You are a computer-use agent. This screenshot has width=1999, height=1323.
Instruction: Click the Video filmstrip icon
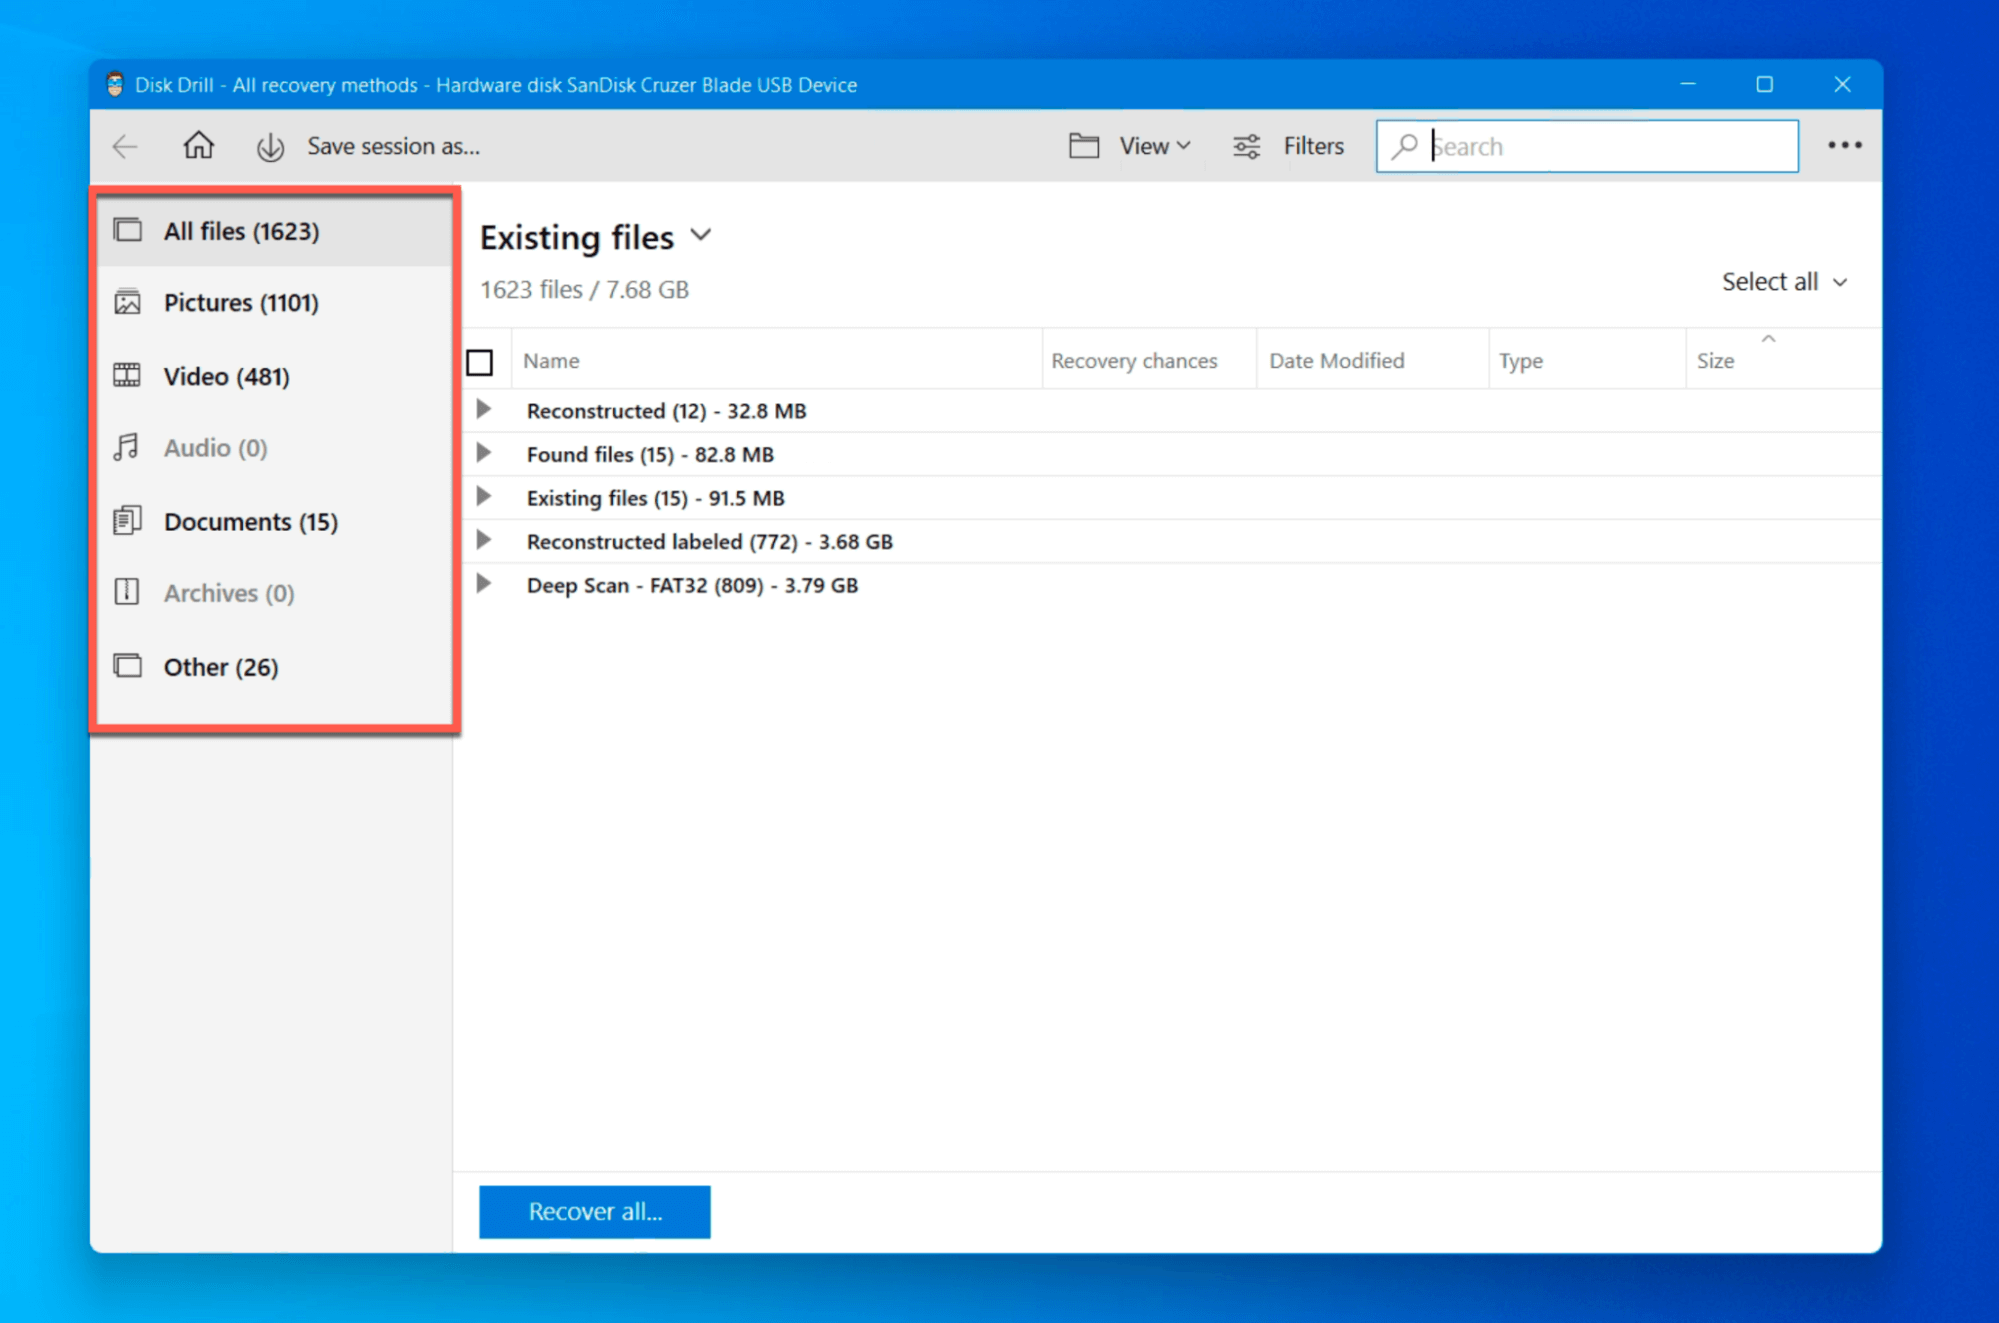pyautogui.click(x=128, y=376)
